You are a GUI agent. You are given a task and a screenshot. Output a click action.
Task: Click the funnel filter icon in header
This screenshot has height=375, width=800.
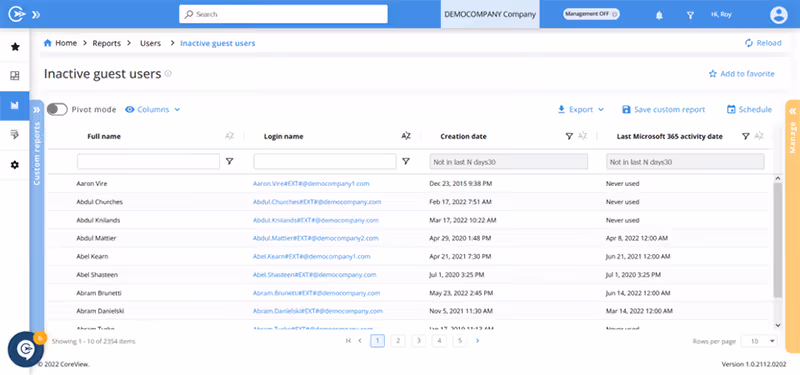click(690, 15)
